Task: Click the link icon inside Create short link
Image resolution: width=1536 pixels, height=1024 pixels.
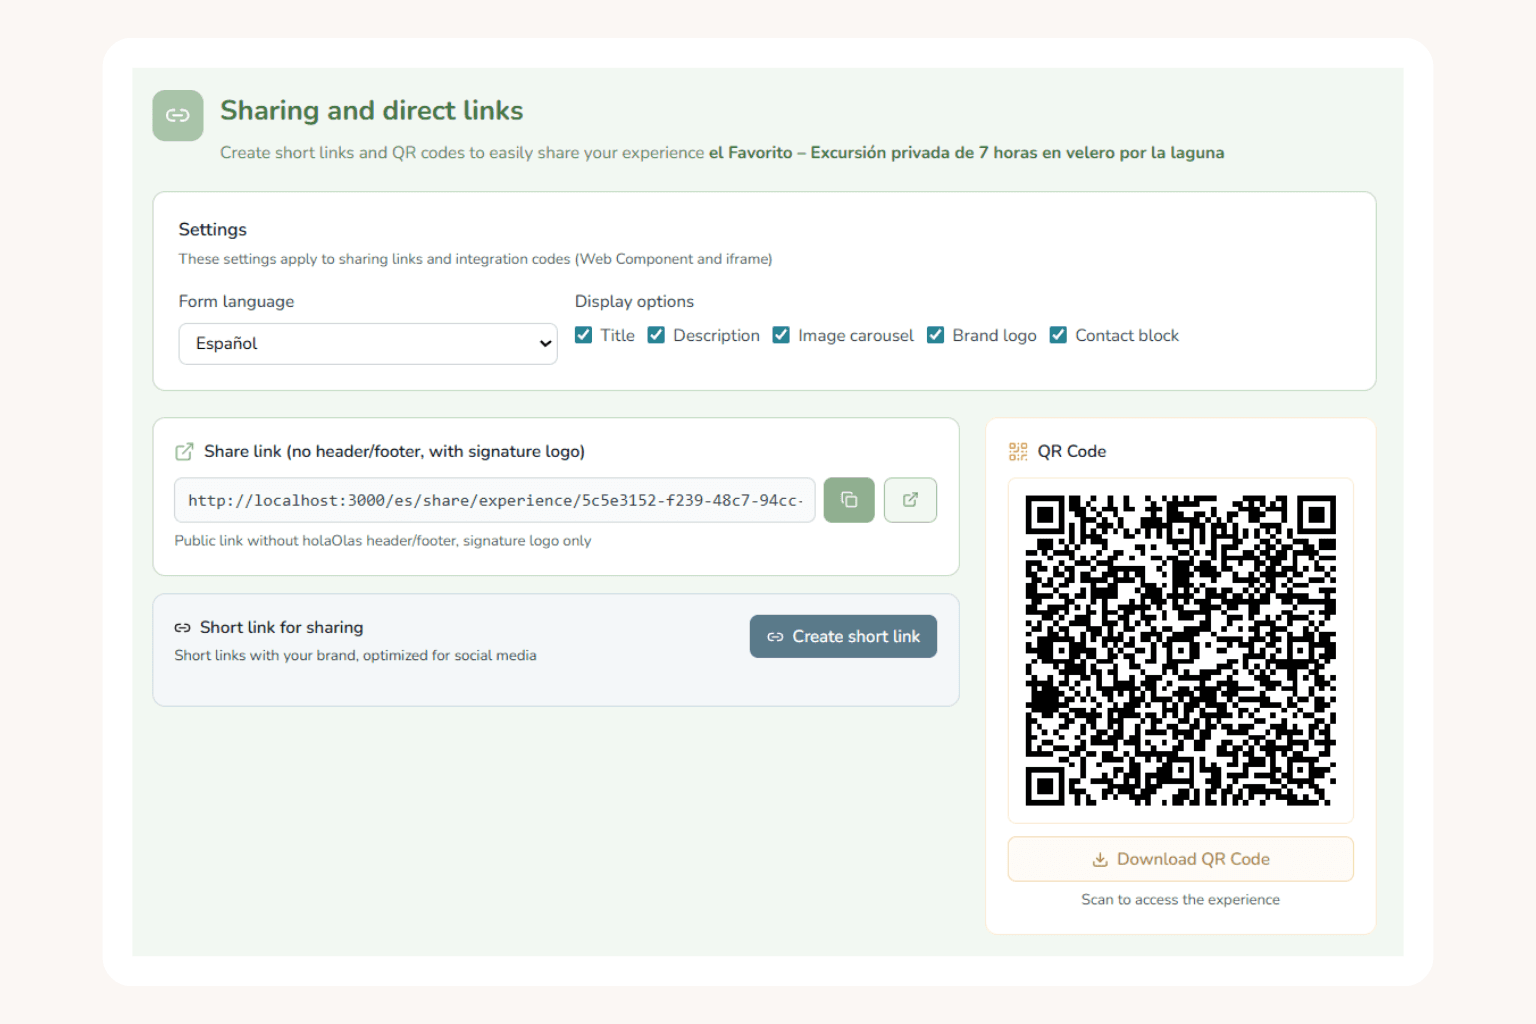Action: pos(775,637)
